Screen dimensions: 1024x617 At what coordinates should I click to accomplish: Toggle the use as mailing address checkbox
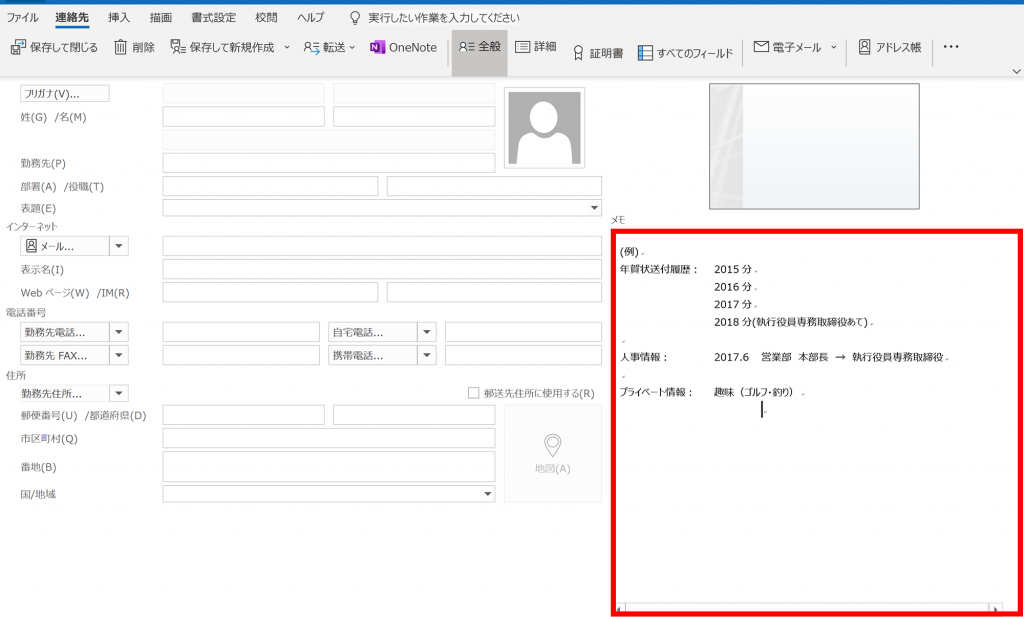[x=474, y=394]
